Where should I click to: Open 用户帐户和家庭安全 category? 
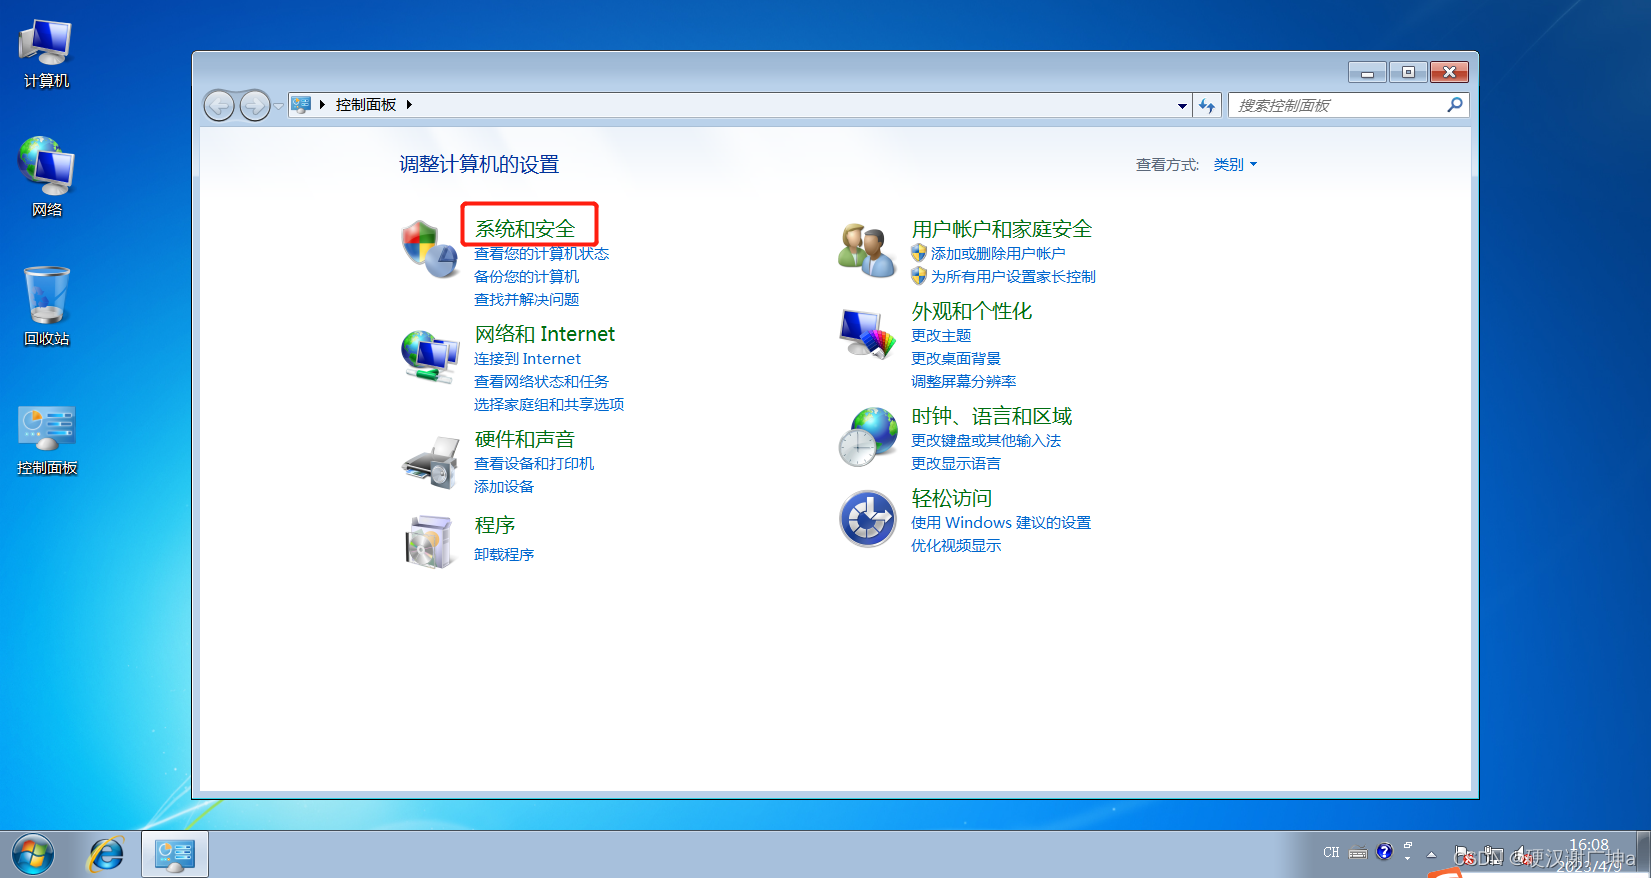1002,229
